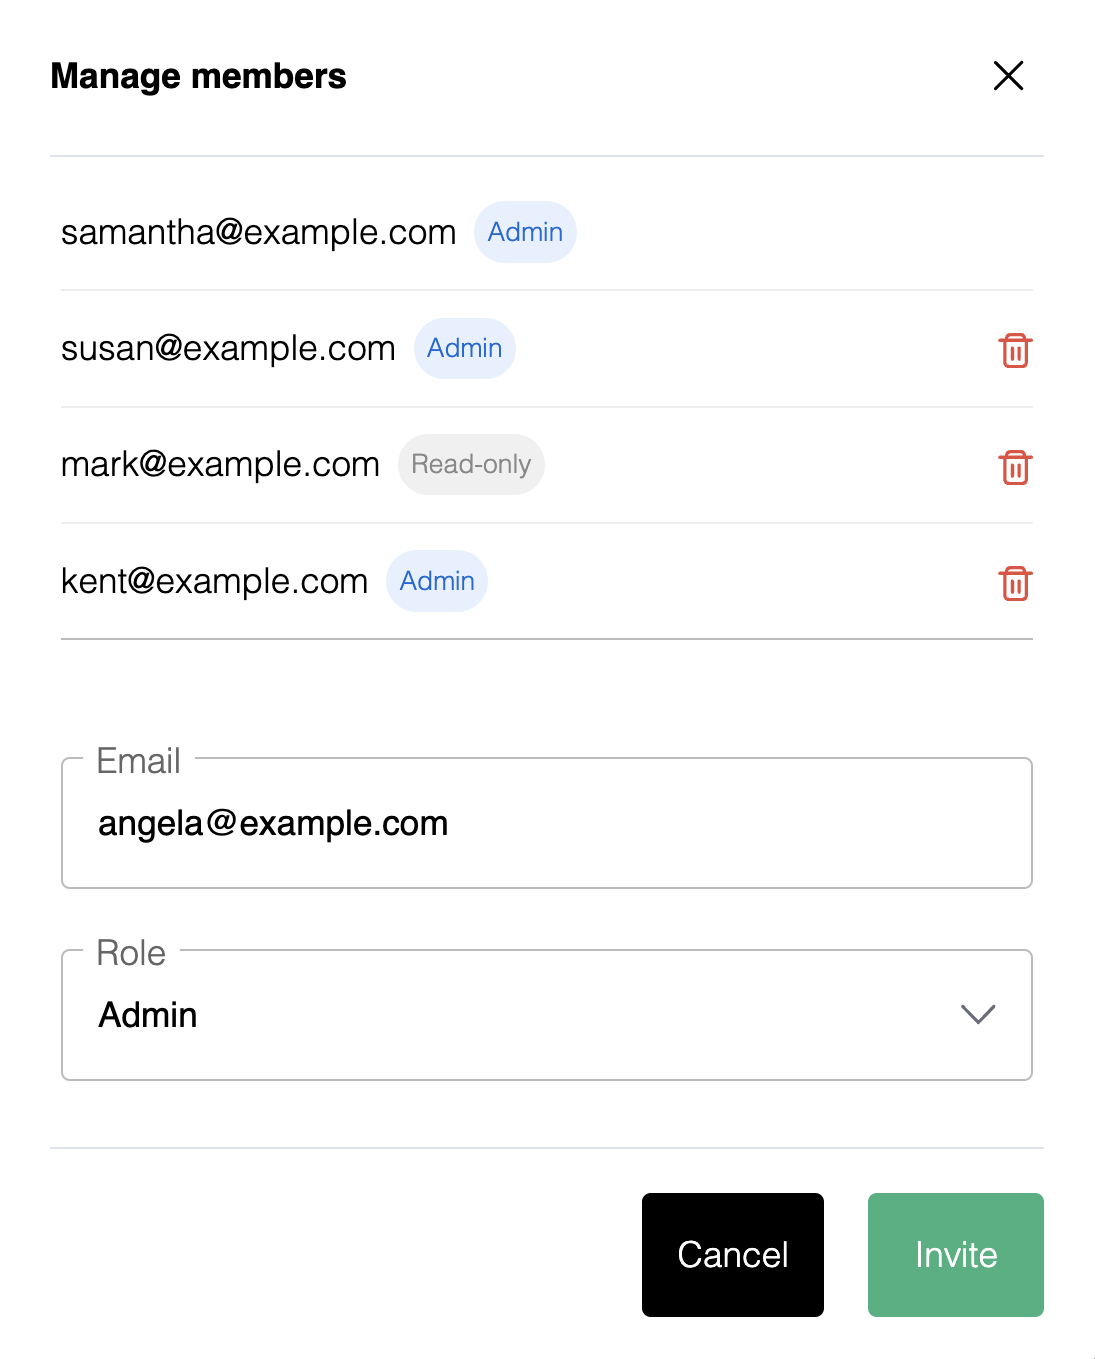This screenshot has height=1359, width=1095.
Task: Send invitation with the Invite button
Action: [956, 1255]
